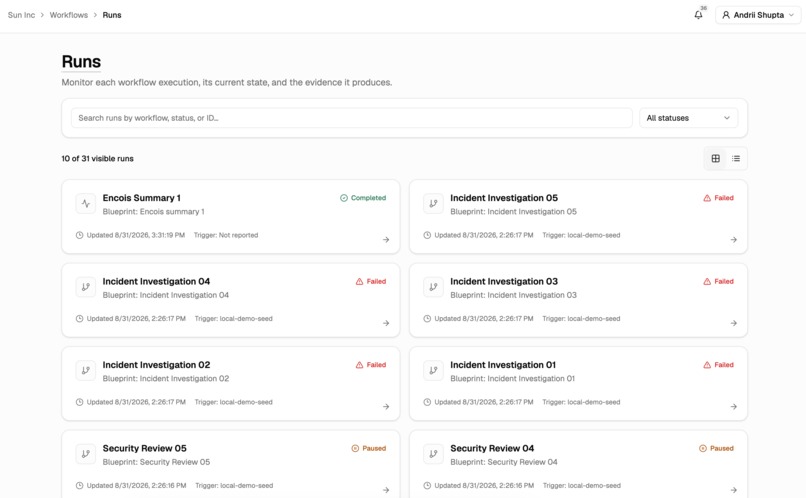This screenshot has width=806, height=498.
Task: Click the Incident Investigation 04 branch icon
Action: (x=86, y=287)
